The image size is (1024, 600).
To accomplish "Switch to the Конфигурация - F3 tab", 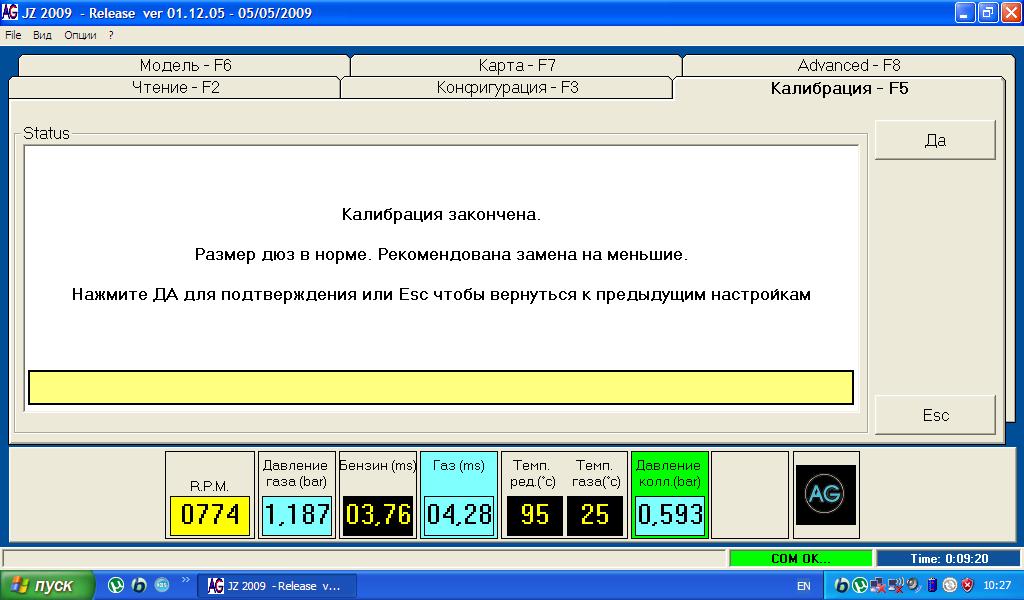I will [507, 88].
